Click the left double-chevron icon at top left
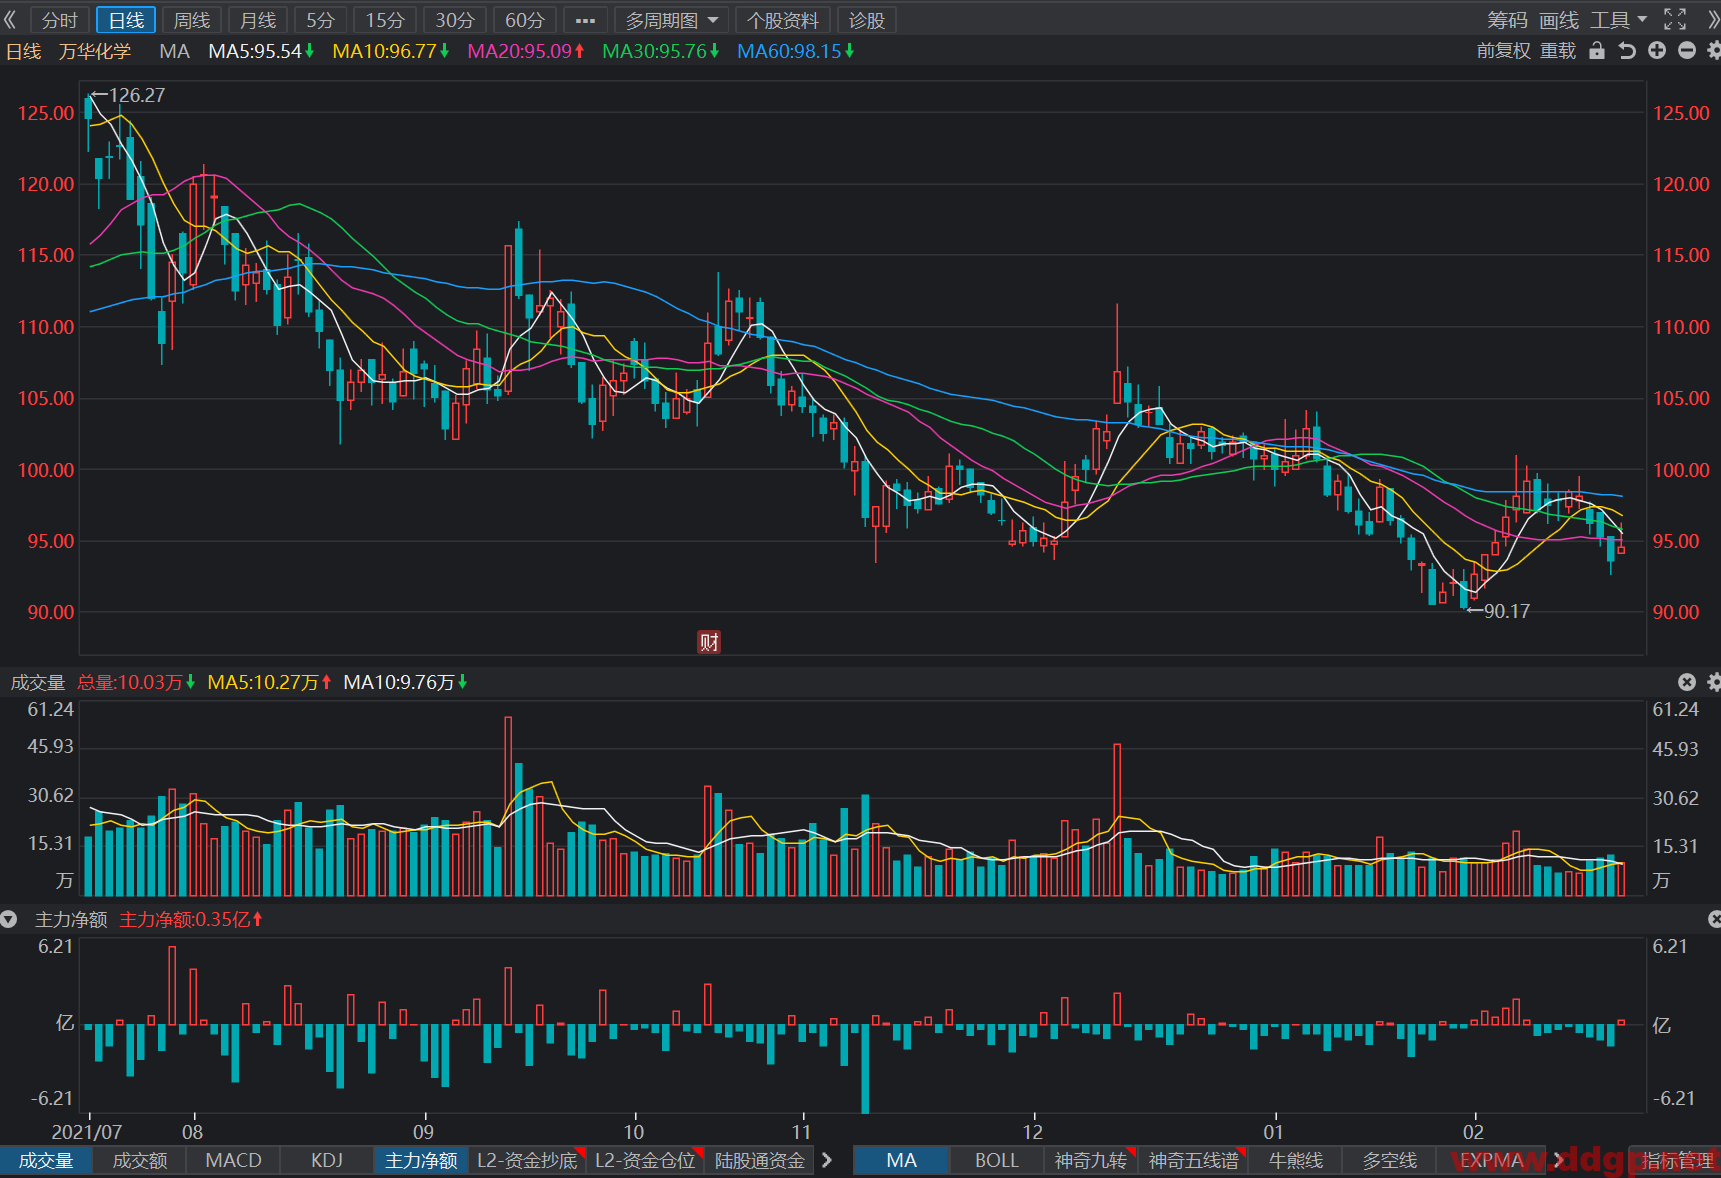The width and height of the screenshot is (1721, 1178). click(11, 20)
